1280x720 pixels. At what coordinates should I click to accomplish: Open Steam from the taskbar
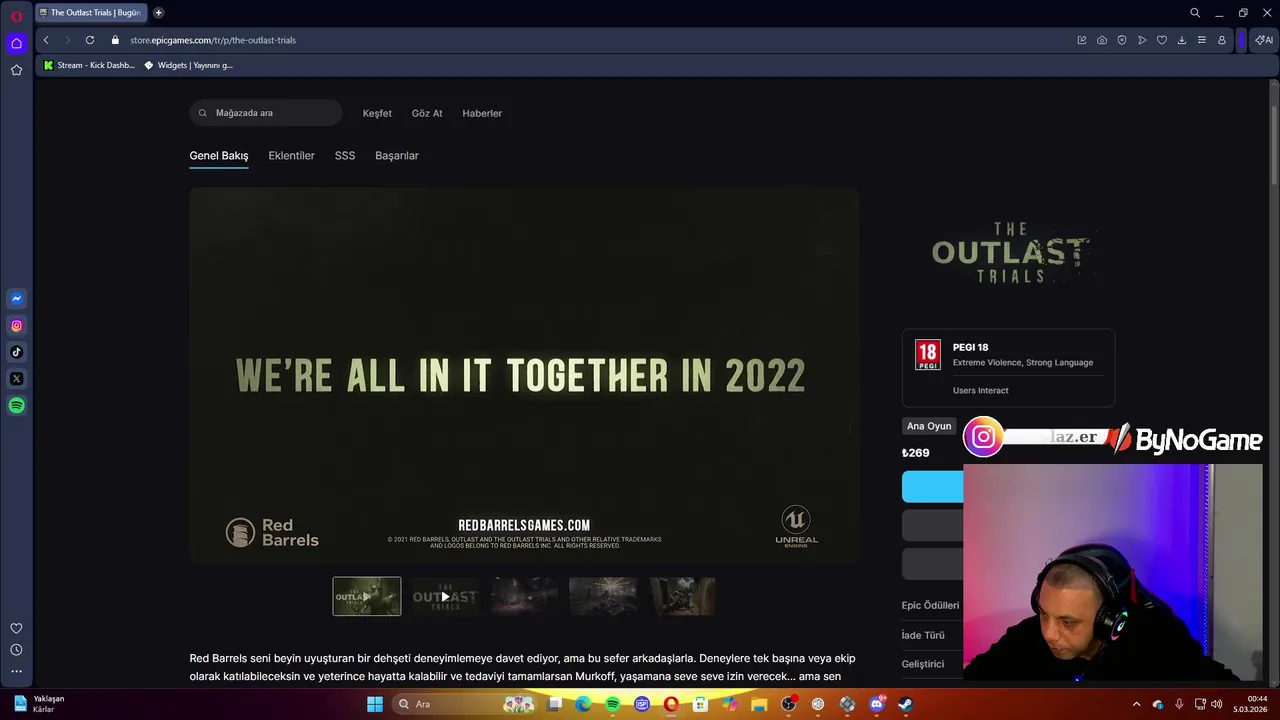coord(906,704)
